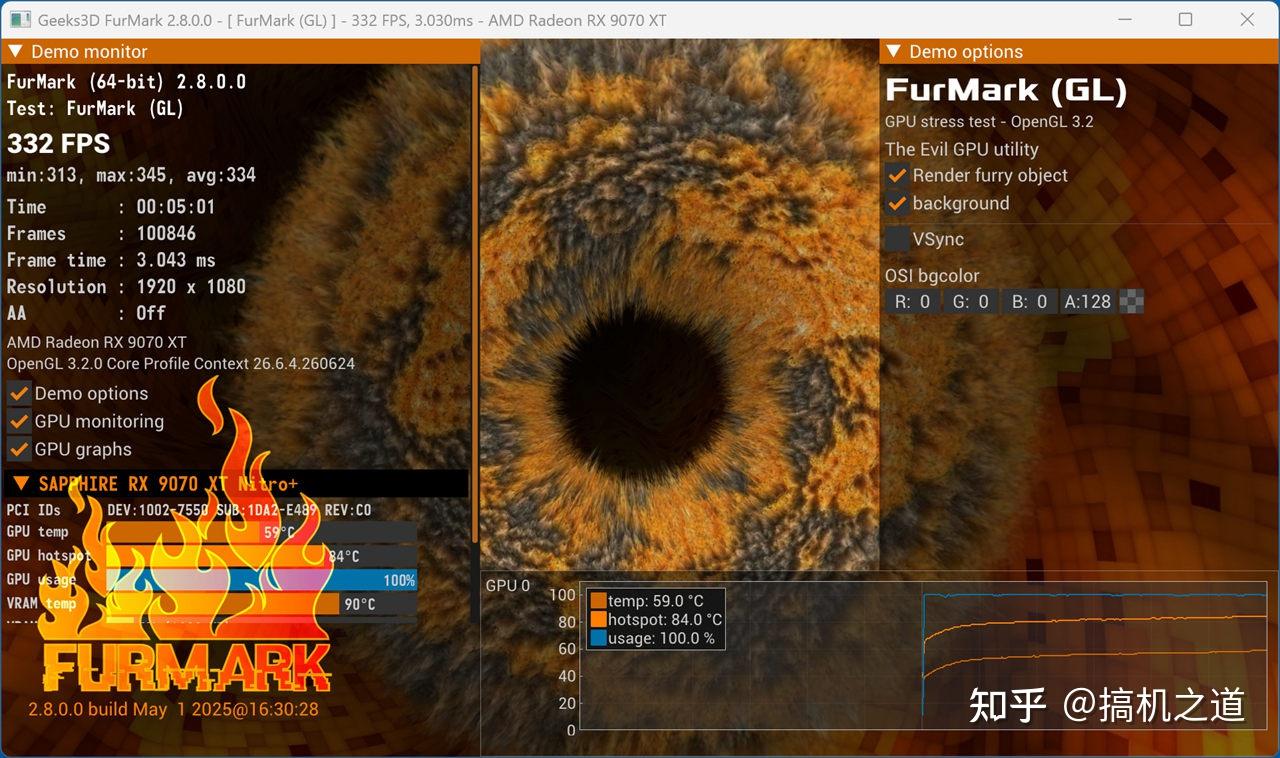1280x758 pixels.
Task: Click the Test: FurMark (GL) line
Action: 95,109
